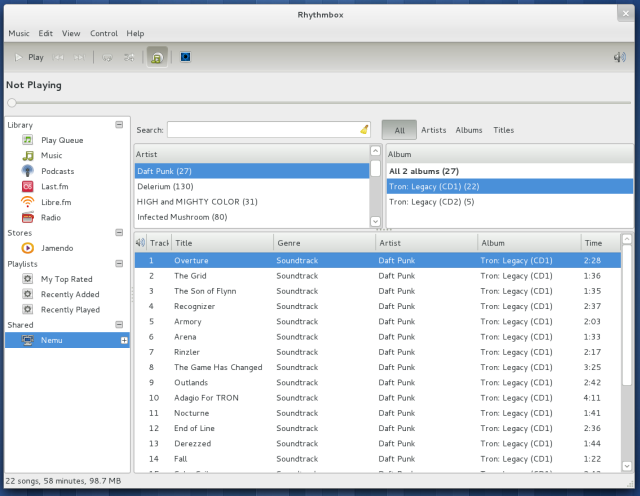The image size is (640, 496).
Task: Collapse the Stores section
Action: point(119,232)
